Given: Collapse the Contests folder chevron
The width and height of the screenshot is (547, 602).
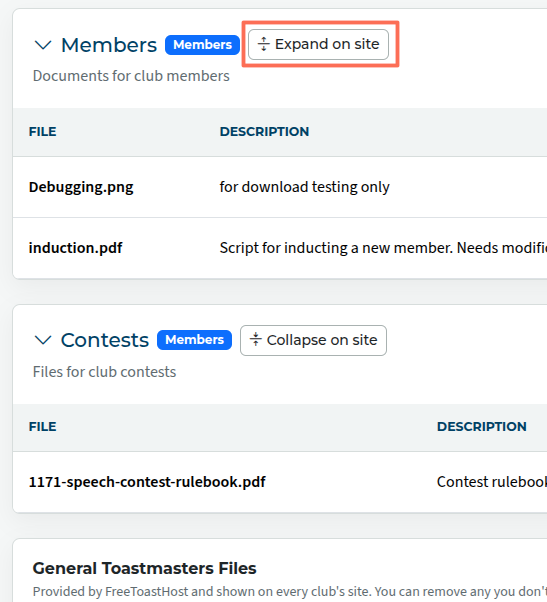Looking at the screenshot, I should click(x=43, y=340).
